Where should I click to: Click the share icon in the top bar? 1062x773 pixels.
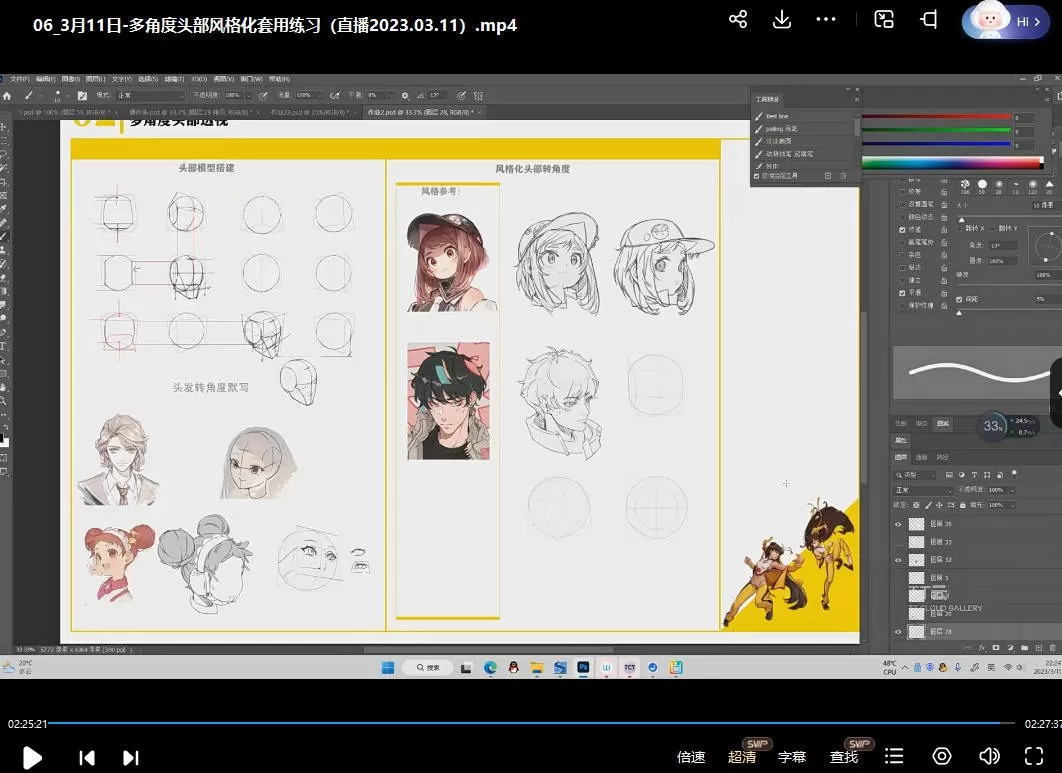pos(738,19)
